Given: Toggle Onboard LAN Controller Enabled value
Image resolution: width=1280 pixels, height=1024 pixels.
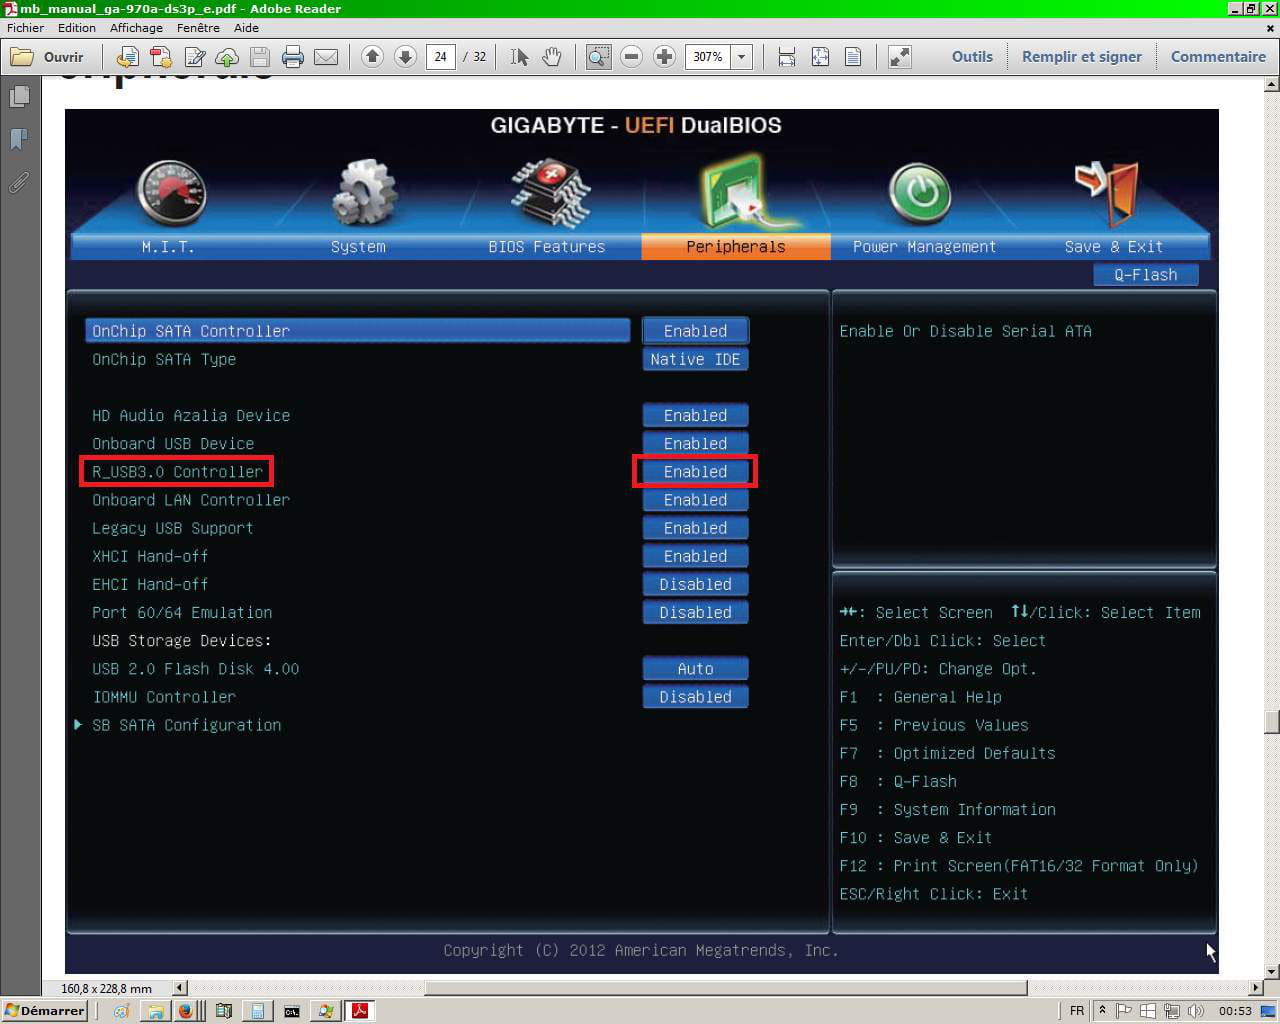Looking at the screenshot, I should point(695,500).
